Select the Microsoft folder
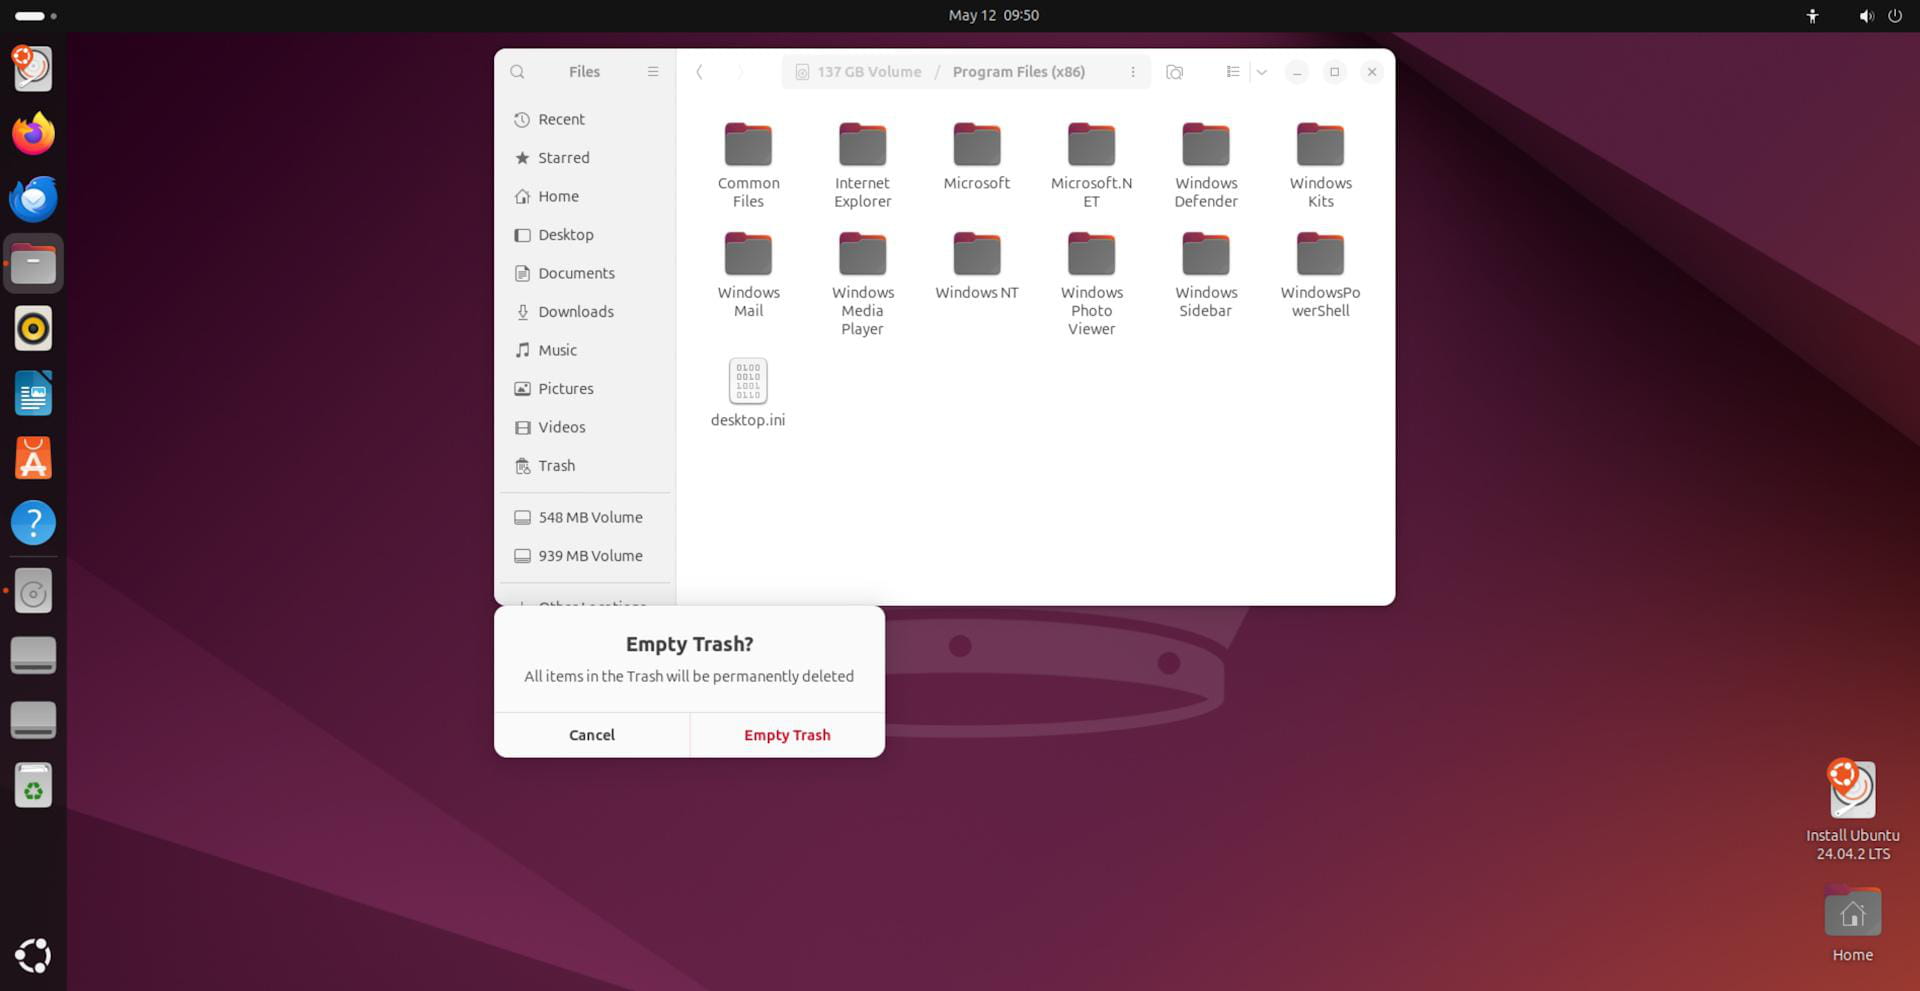Image resolution: width=1920 pixels, height=991 pixels. click(977, 157)
